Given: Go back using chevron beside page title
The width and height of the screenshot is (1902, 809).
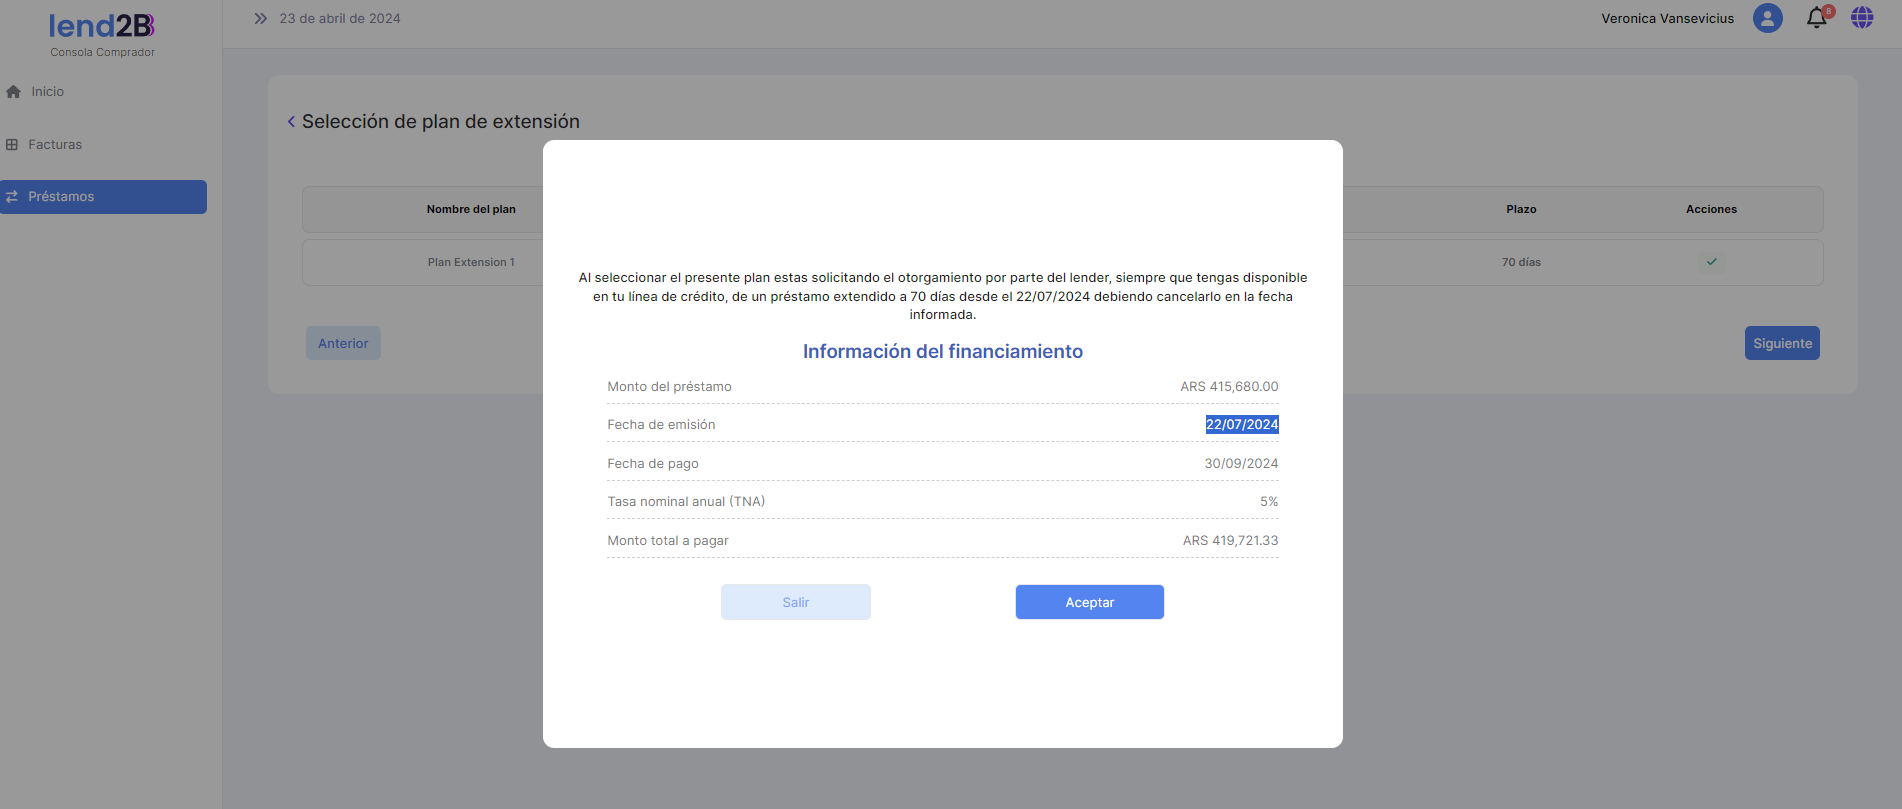Looking at the screenshot, I should click(x=291, y=122).
